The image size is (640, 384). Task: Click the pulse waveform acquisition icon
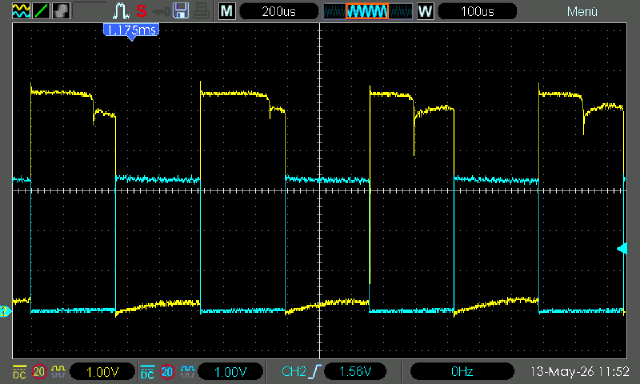[x=121, y=11]
